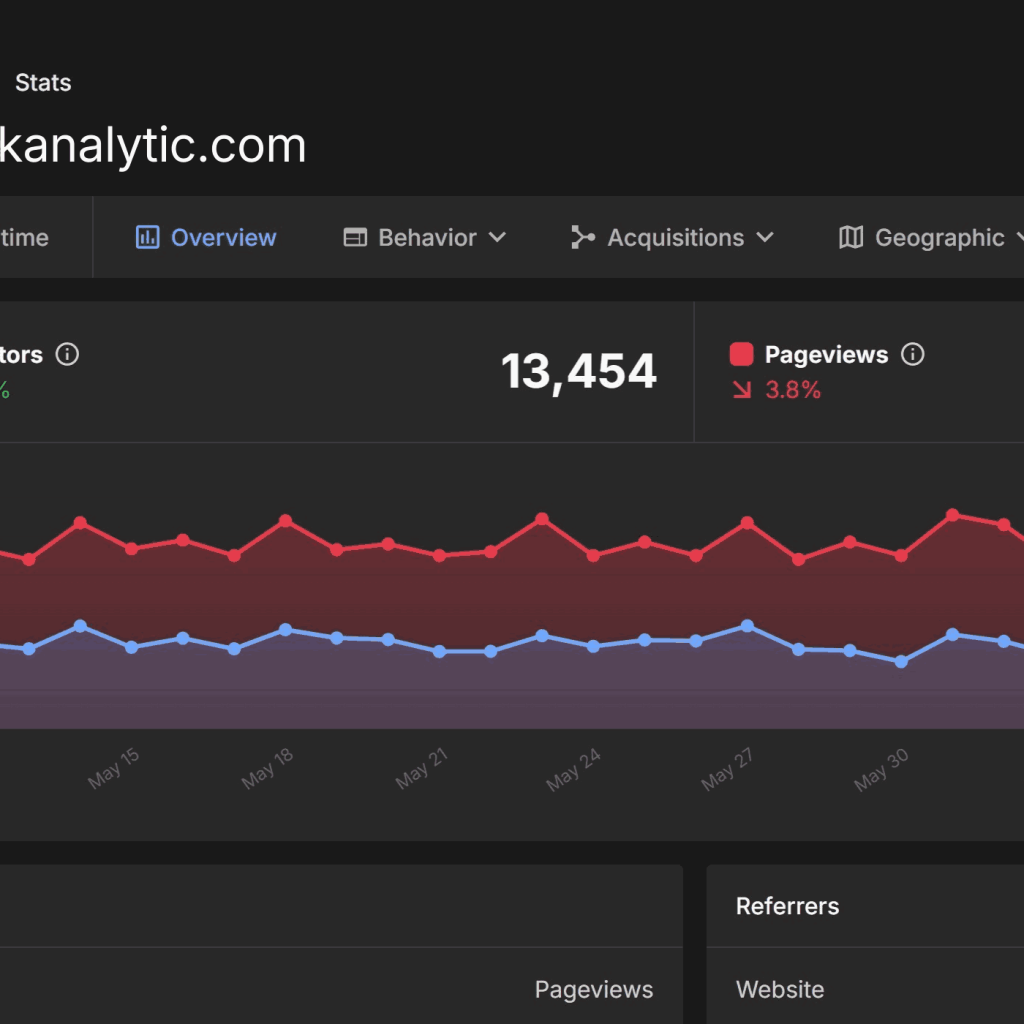1024x1024 pixels.
Task: Click the Referrers panel heading
Action: 787,906
